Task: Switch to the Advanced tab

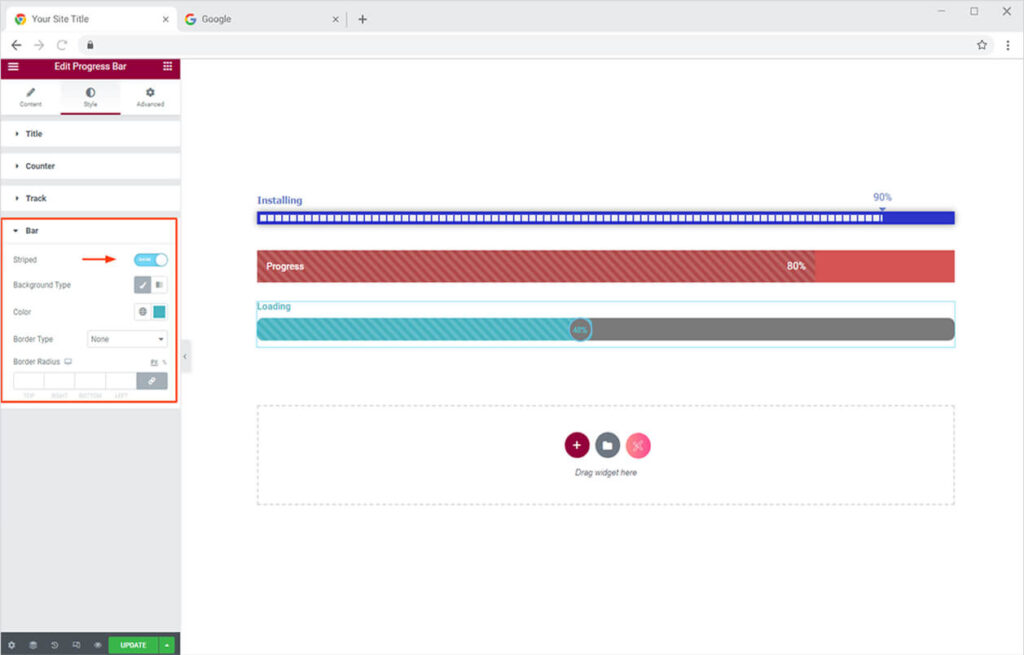Action: click(x=150, y=97)
